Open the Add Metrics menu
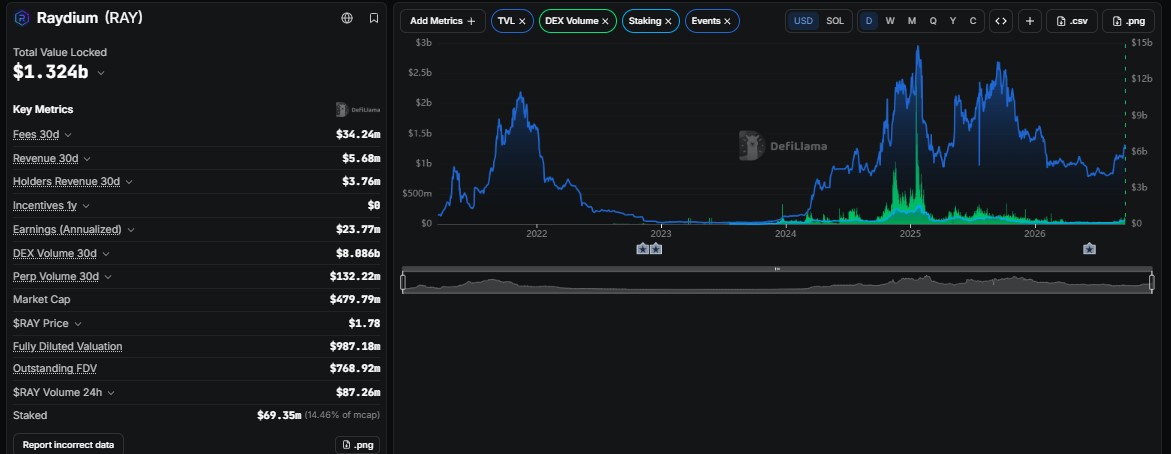1171x454 pixels. tap(443, 21)
